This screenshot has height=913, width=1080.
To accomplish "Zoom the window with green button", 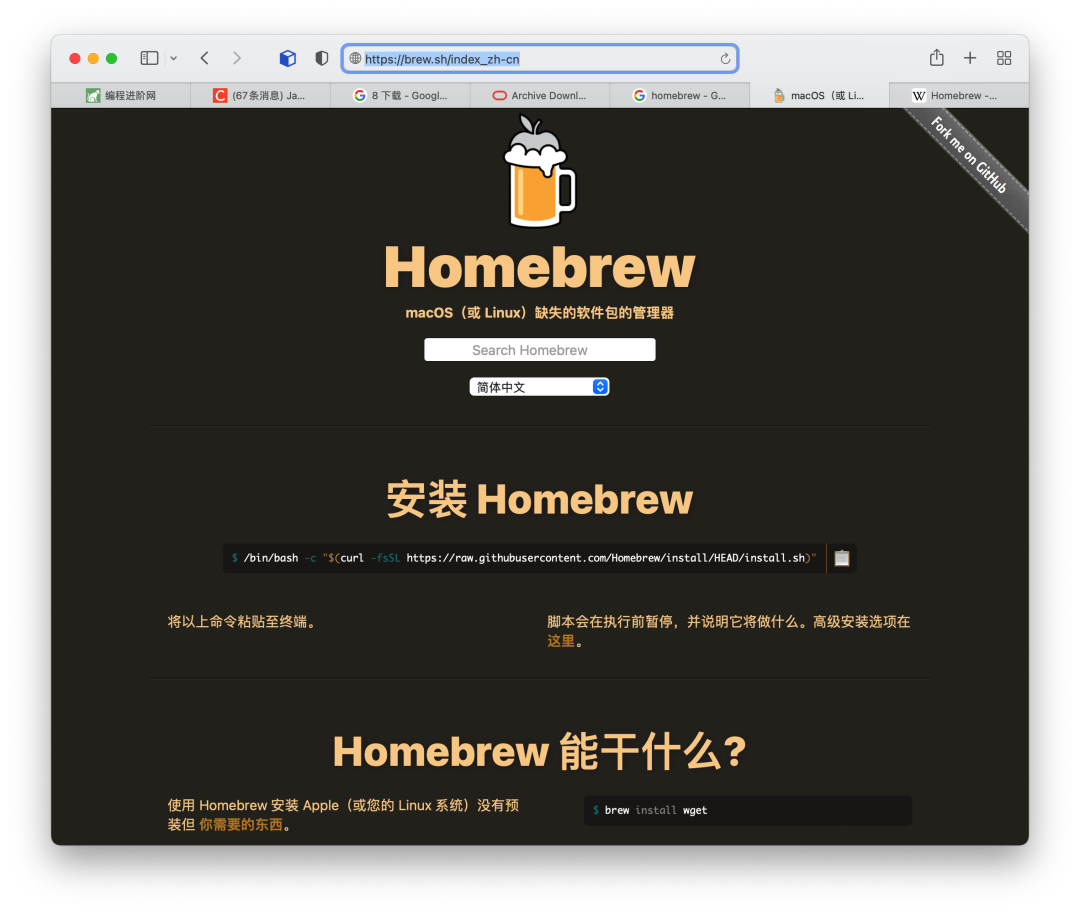I will tap(112, 59).
